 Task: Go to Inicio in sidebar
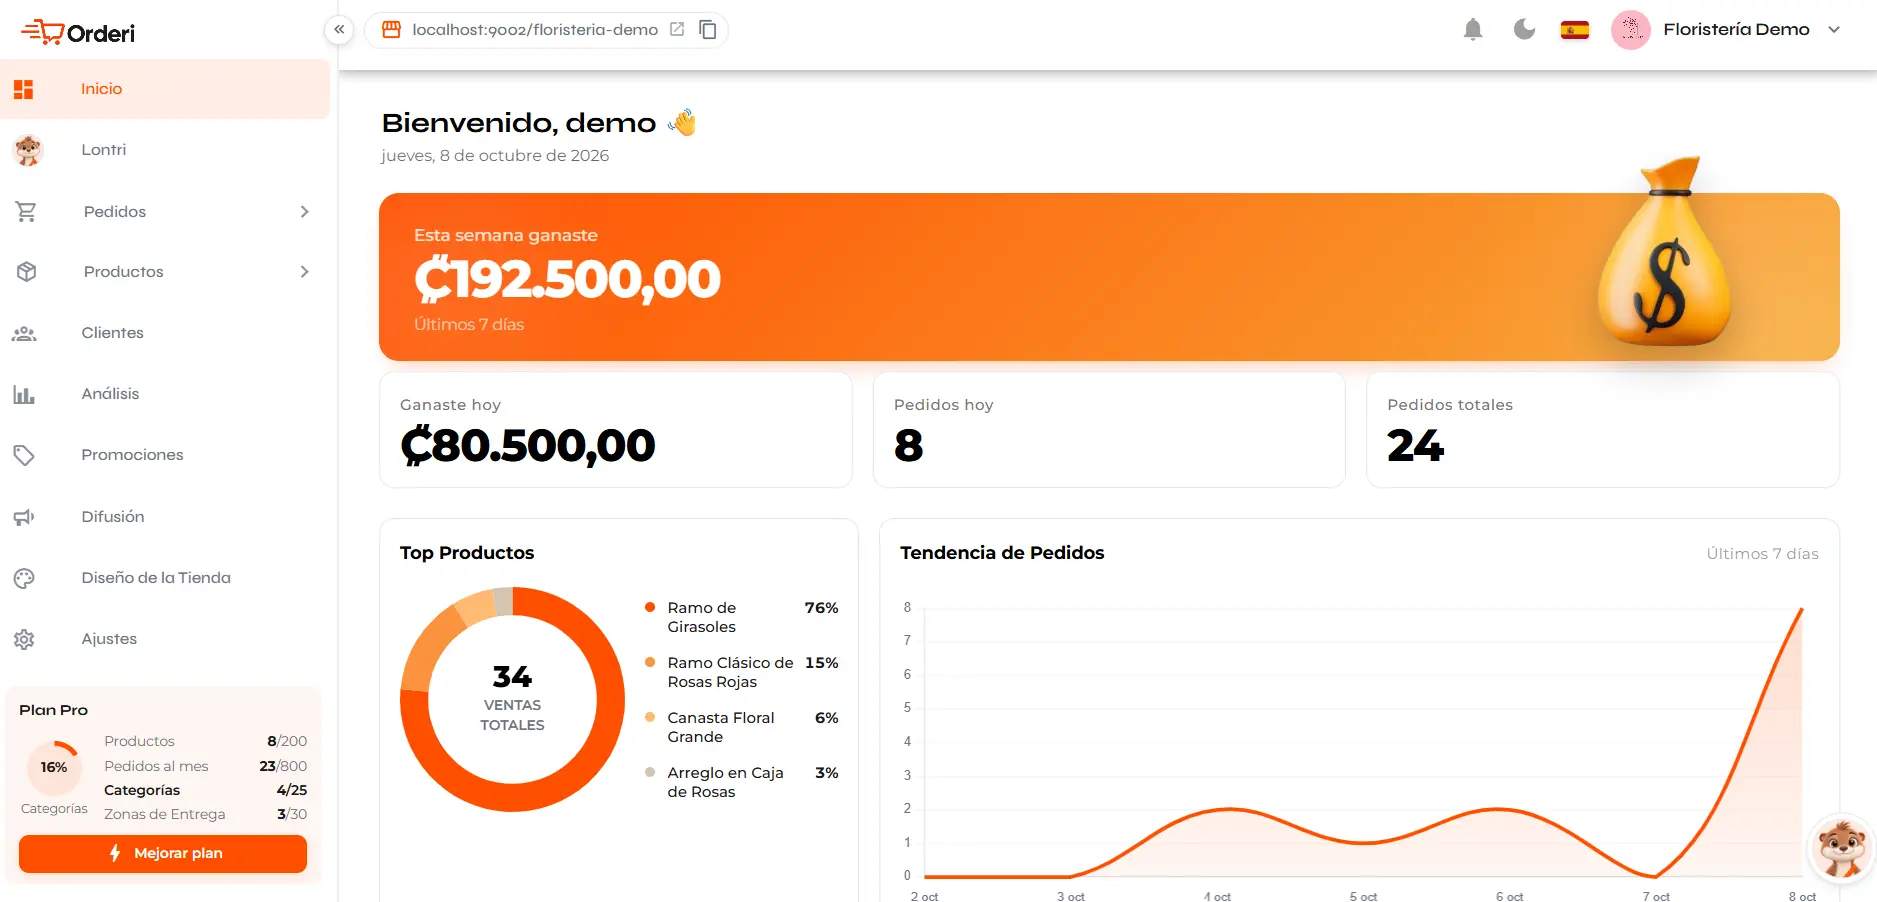[165, 89]
